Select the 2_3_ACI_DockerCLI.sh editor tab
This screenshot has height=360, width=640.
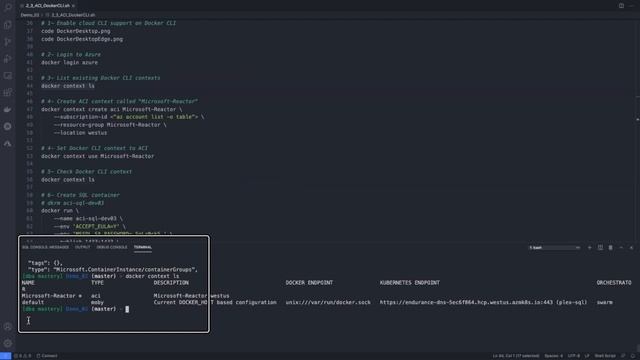click(48, 6)
